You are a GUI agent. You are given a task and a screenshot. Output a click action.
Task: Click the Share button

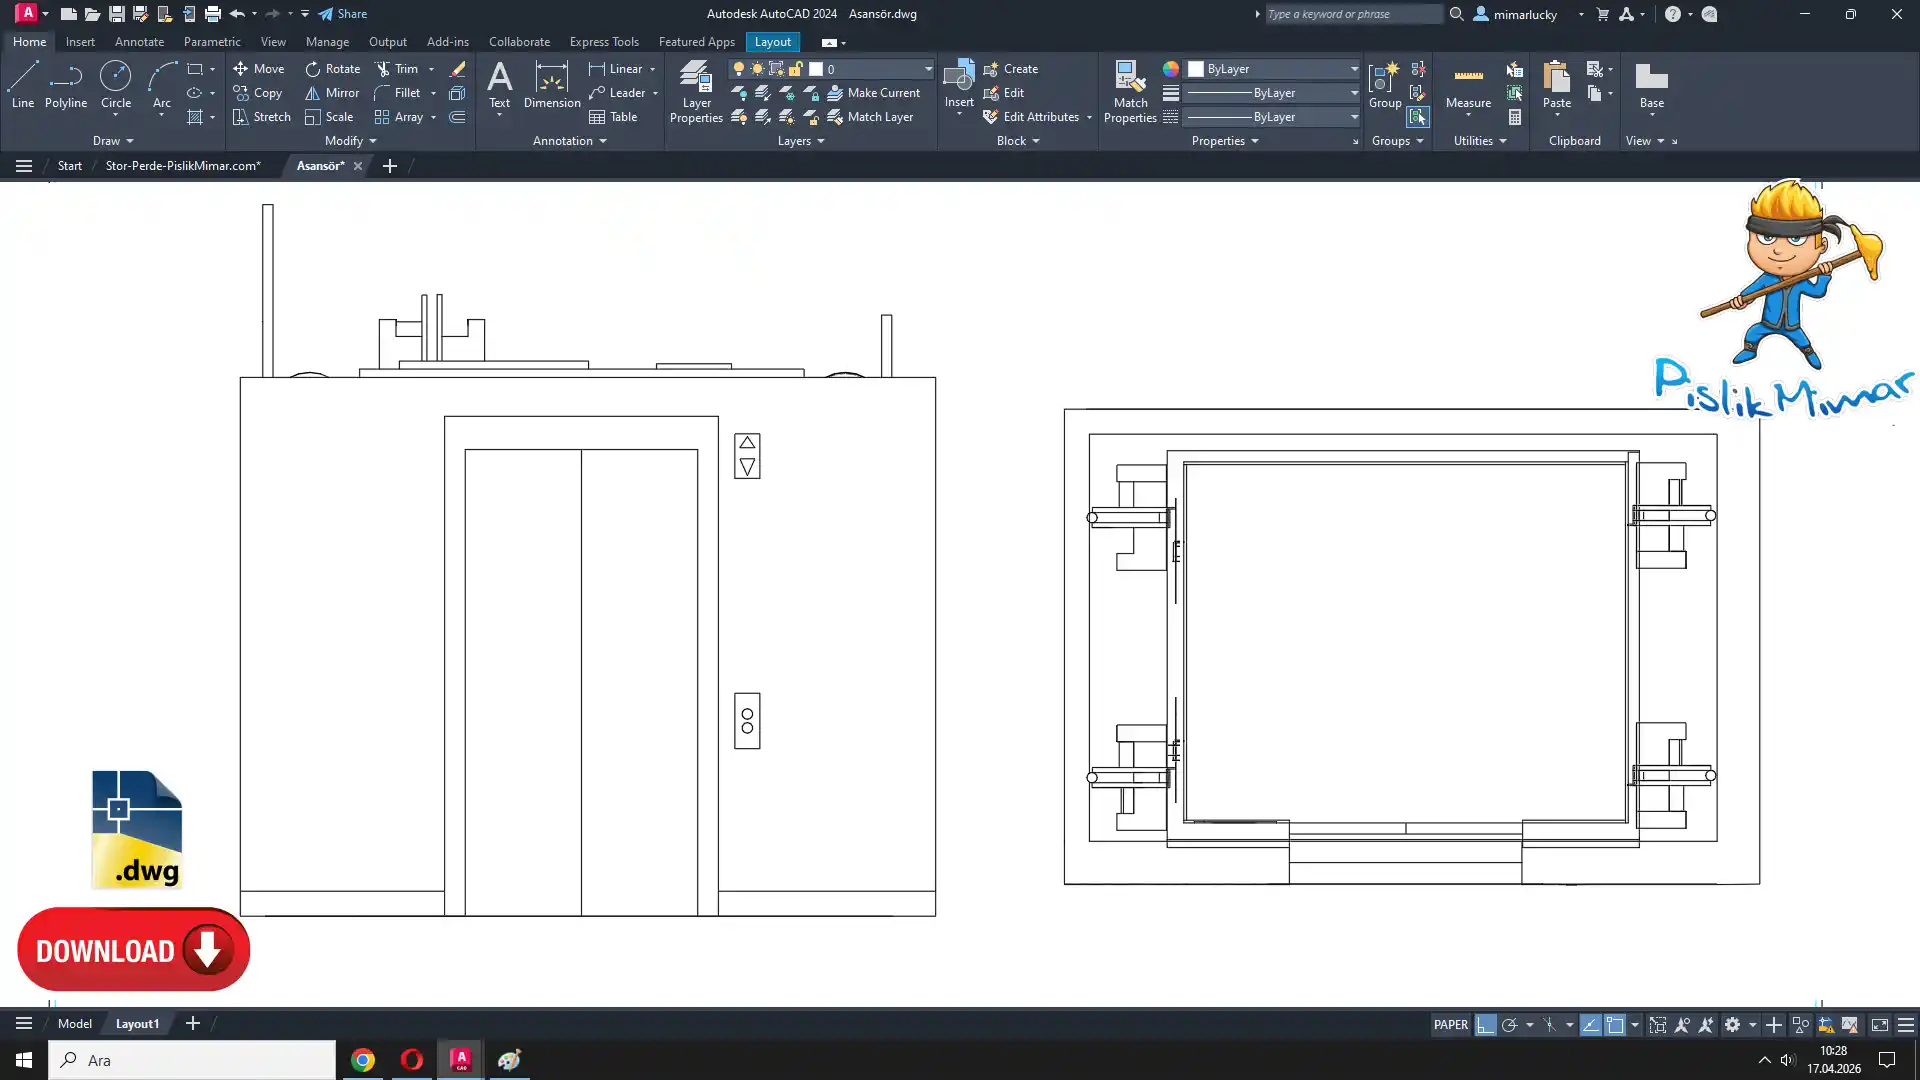[343, 14]
